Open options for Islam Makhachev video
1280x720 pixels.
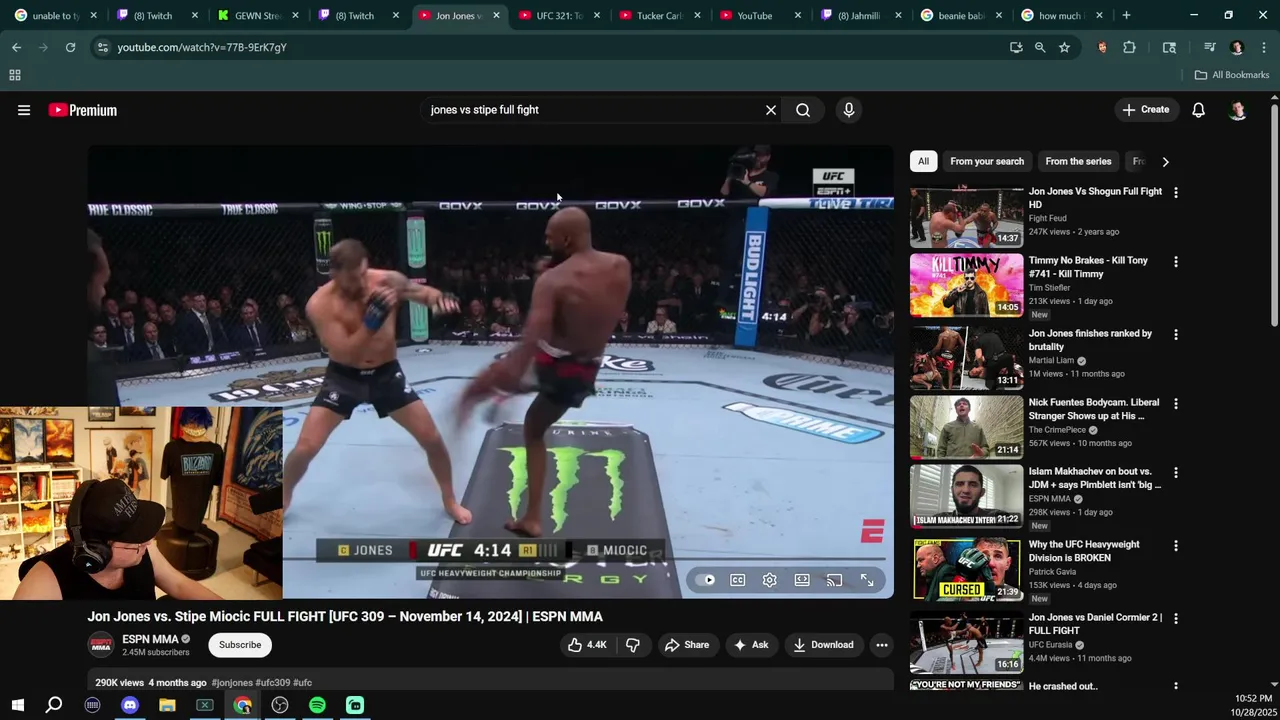coord(1176,472)
